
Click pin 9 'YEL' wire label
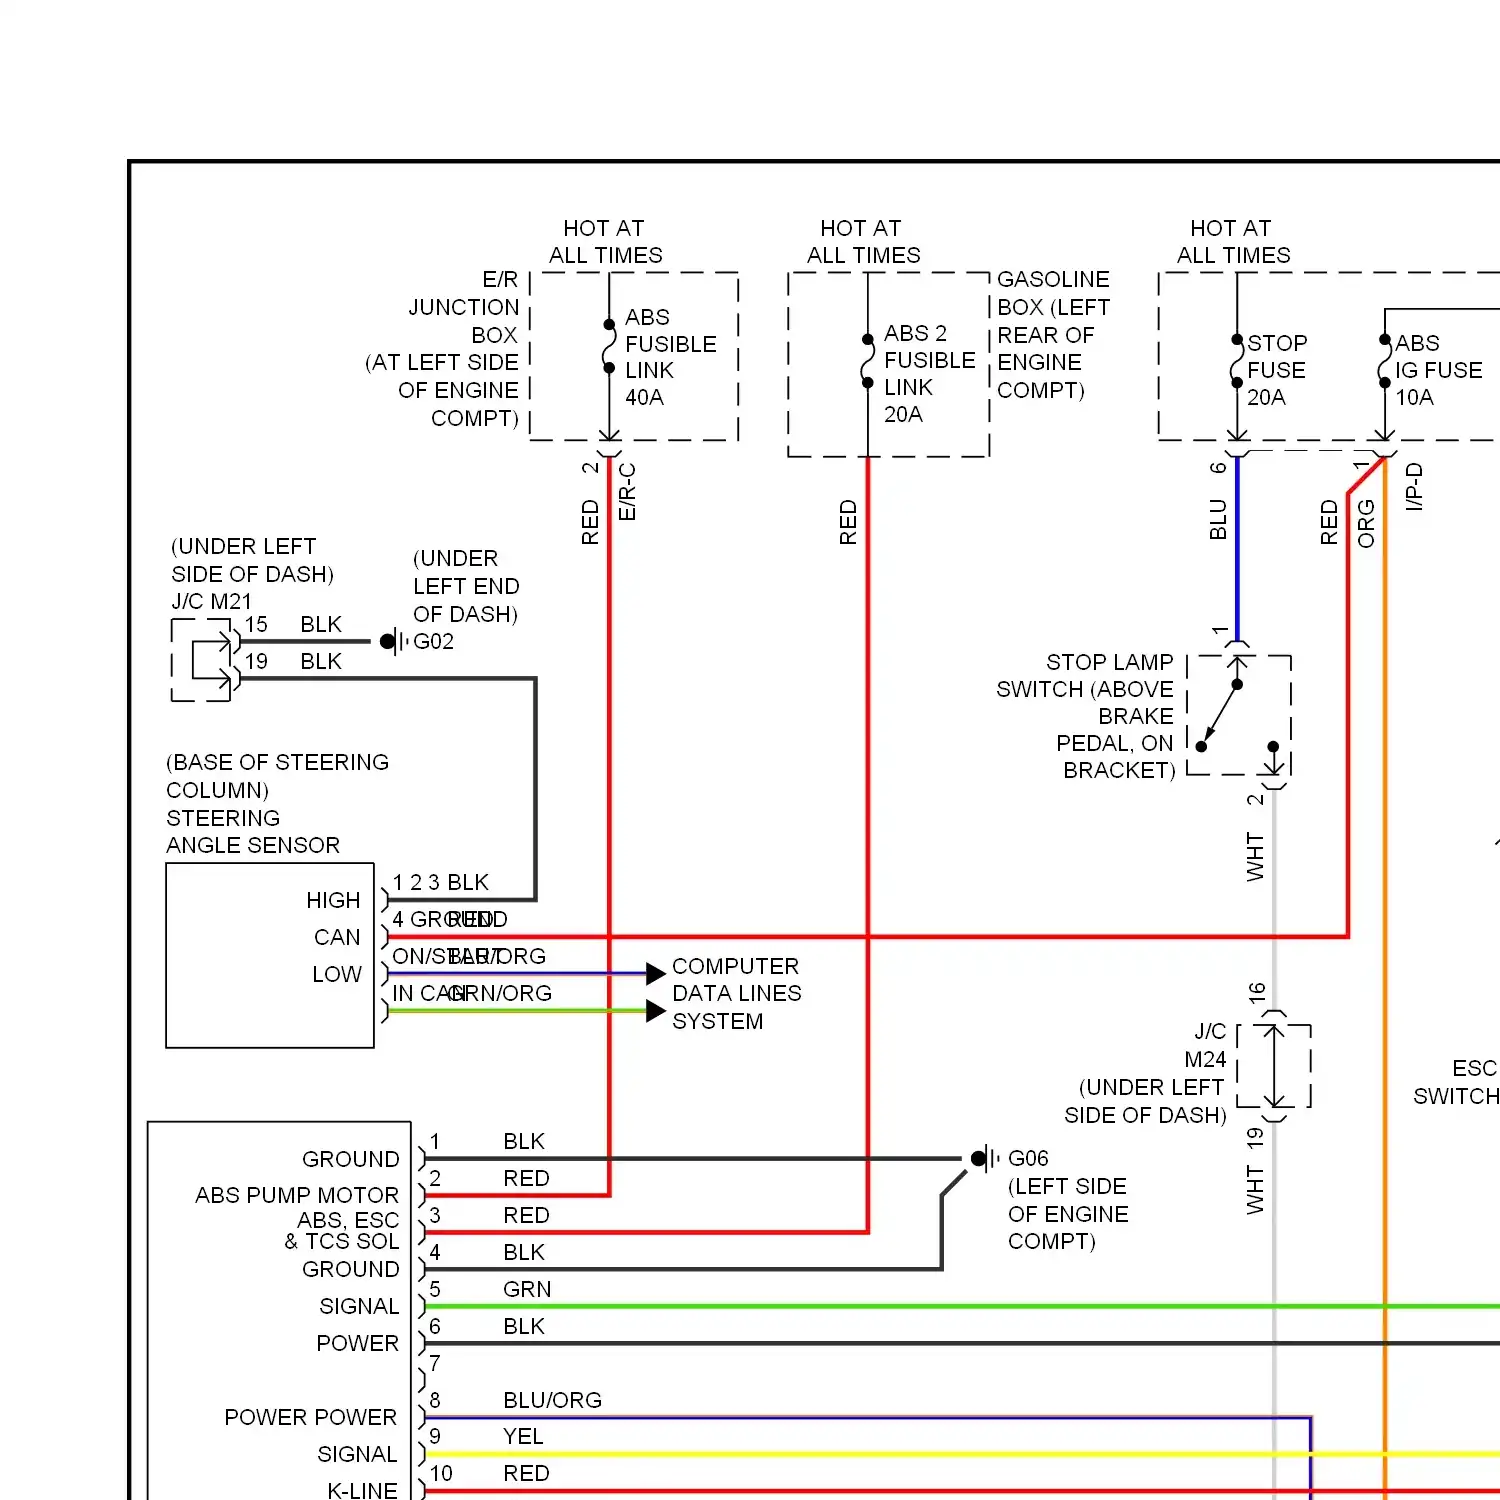[x=523, y=1437]
